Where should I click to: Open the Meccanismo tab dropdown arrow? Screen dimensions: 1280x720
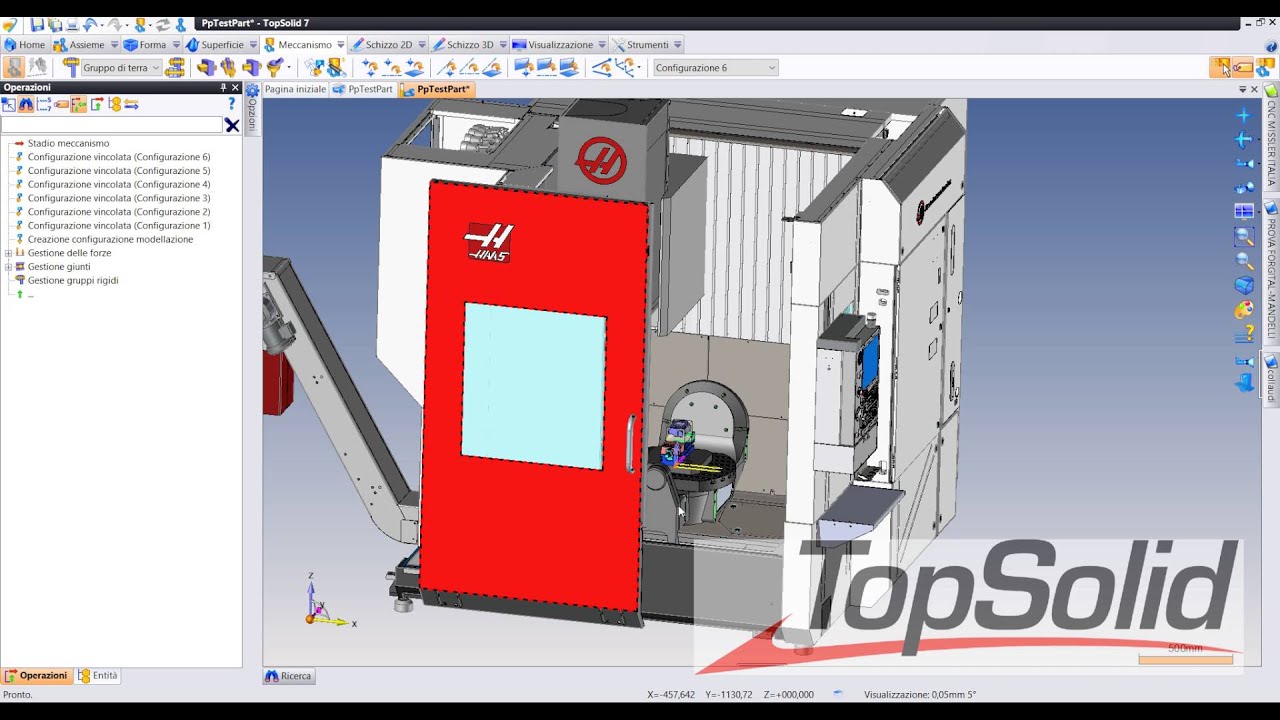341,45
